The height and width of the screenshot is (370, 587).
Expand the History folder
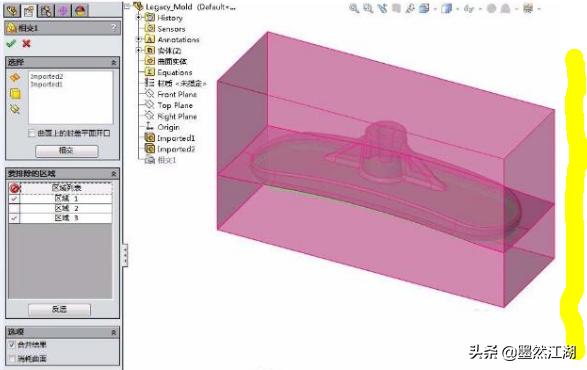139,17
